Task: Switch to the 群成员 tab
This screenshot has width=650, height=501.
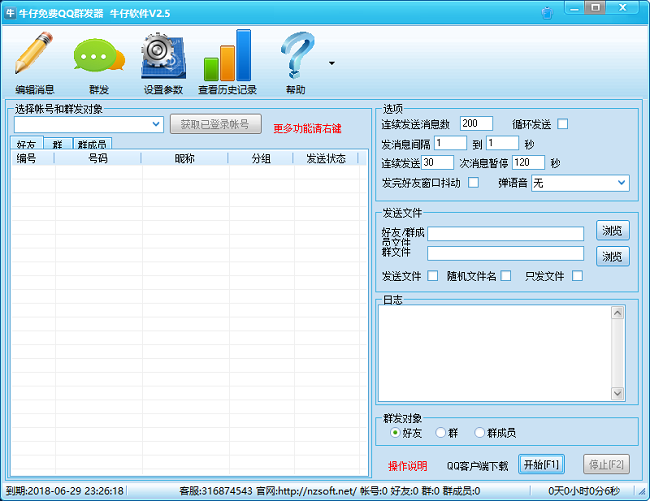Action: click(92, 144)
